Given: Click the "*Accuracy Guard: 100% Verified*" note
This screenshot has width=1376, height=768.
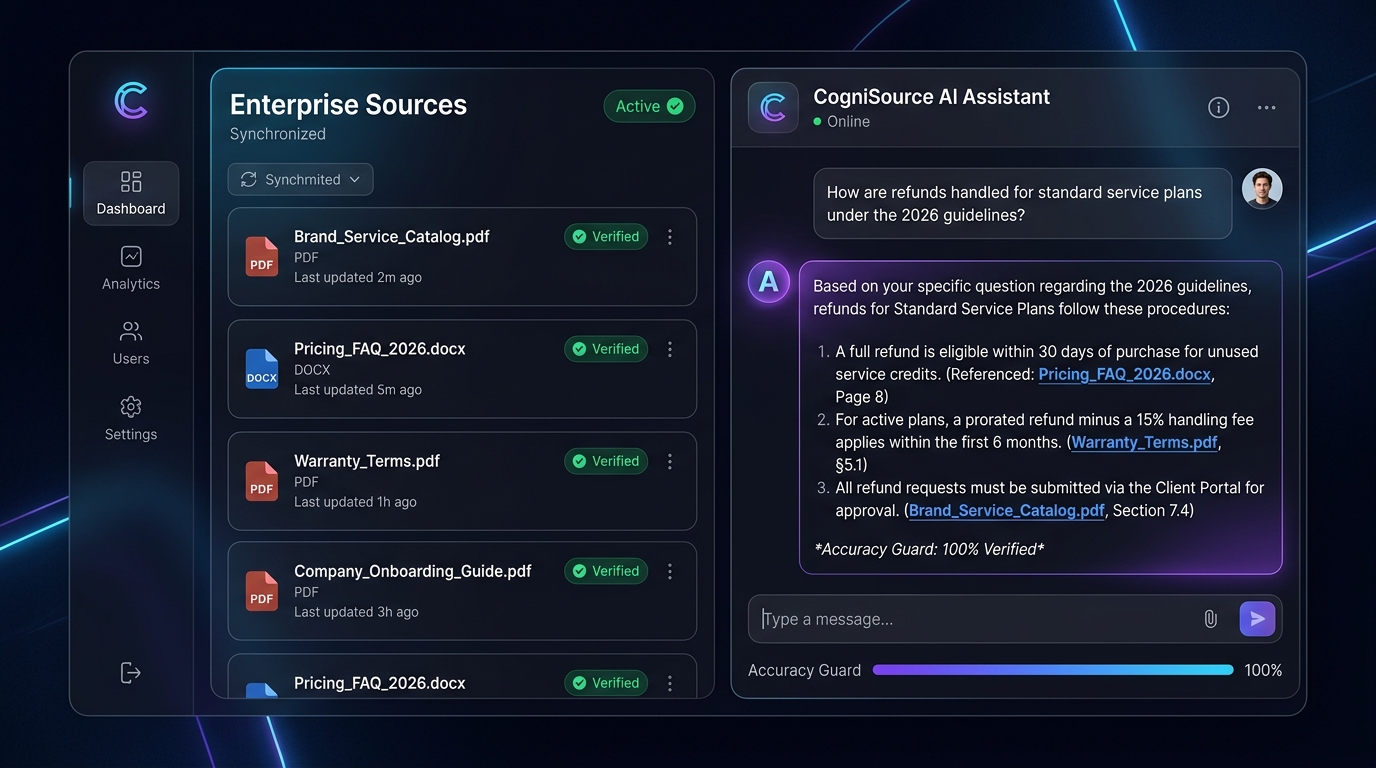Looking at the screenshot, I should [929, 549].
